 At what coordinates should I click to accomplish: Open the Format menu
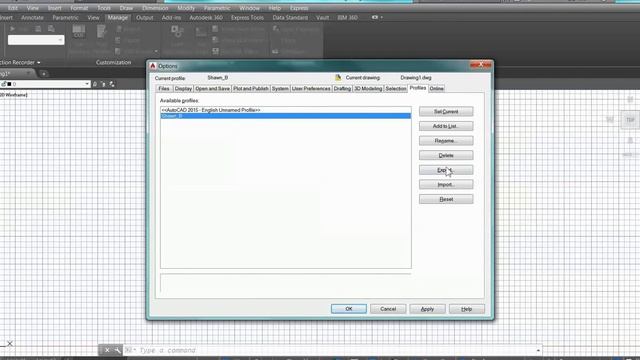[79, 8]
